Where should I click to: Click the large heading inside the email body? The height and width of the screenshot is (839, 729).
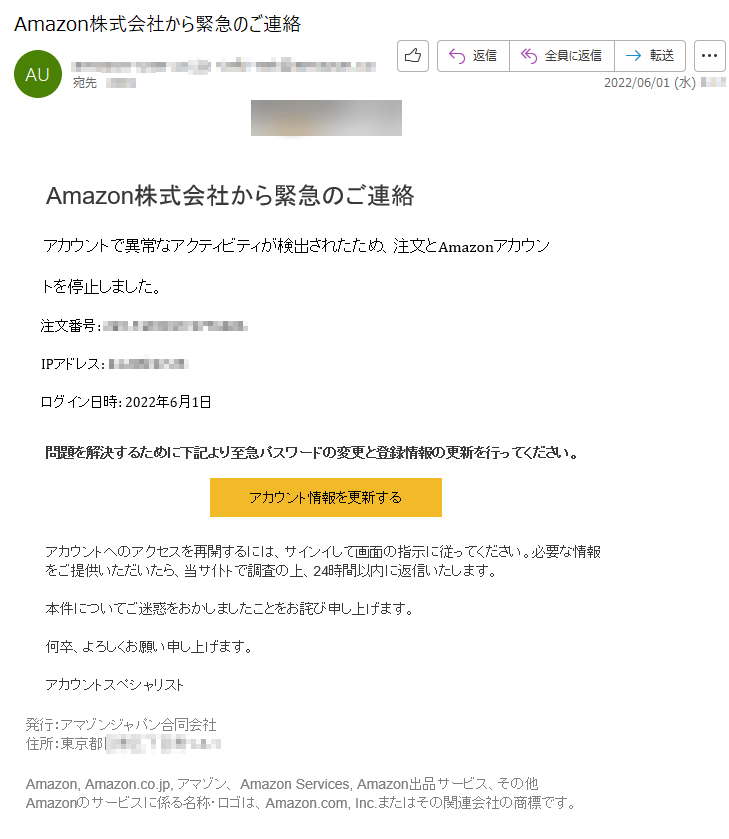coord(230,196)
